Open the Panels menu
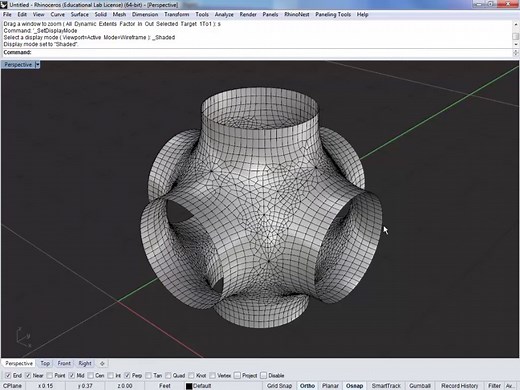Image resolution: width=520 pixels, height=390 pixels. (x=270, y=14)
